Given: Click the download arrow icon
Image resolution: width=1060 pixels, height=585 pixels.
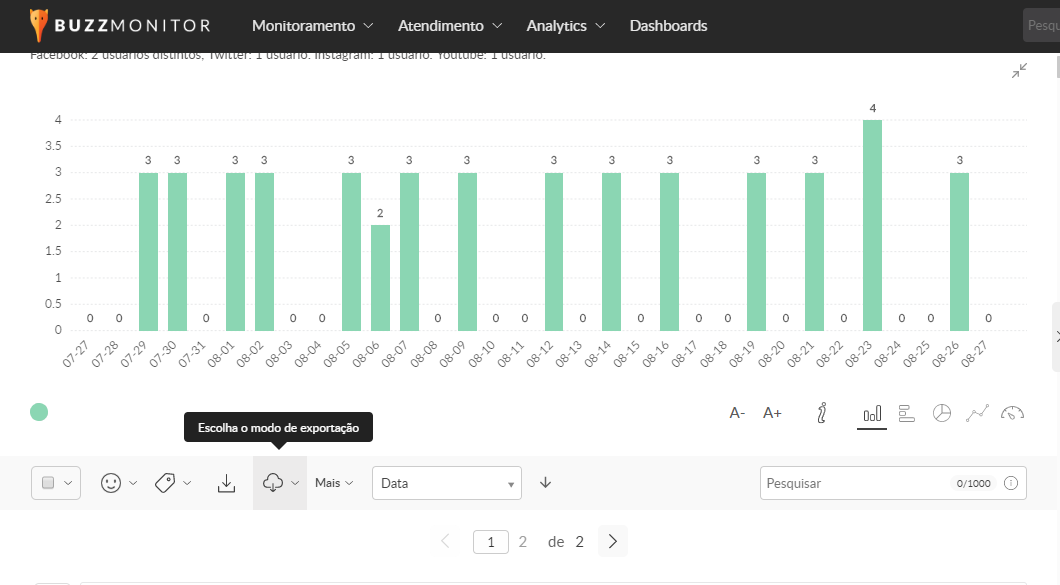Looking at the screenshot, I should tap(227, 483).
